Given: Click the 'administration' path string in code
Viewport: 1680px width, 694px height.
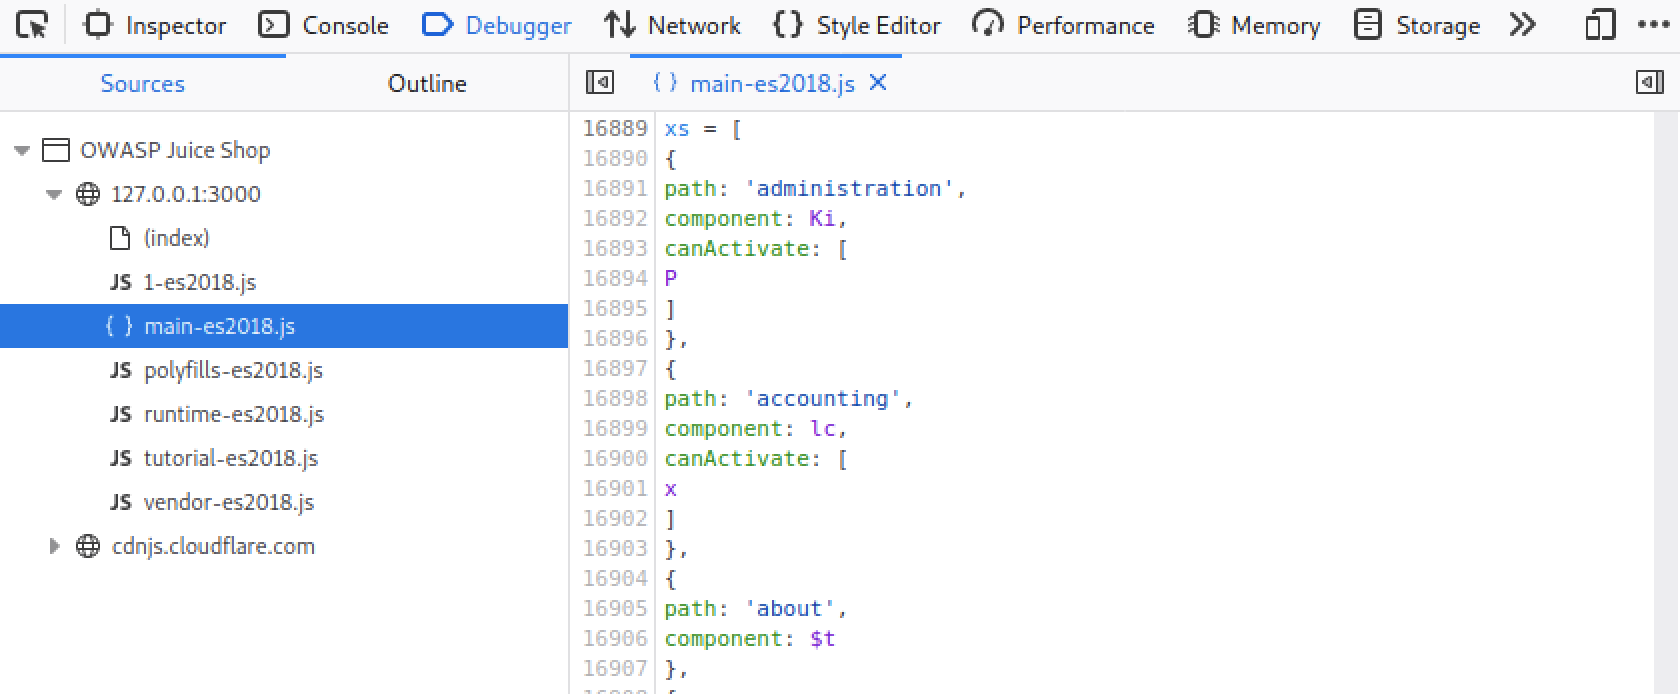Looking at the screenshot, I should tap(849, 188).
